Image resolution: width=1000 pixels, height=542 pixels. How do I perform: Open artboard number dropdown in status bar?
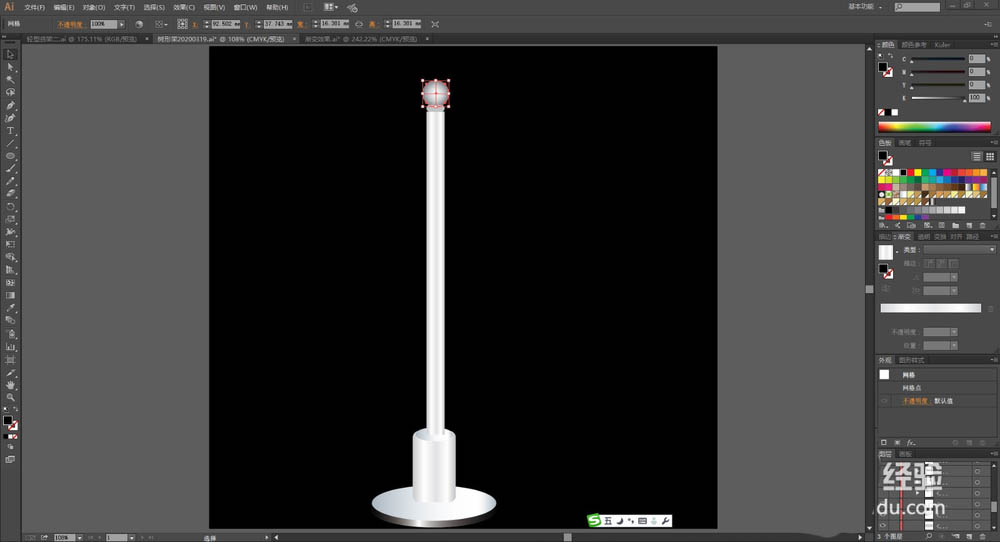click(131, 538)
